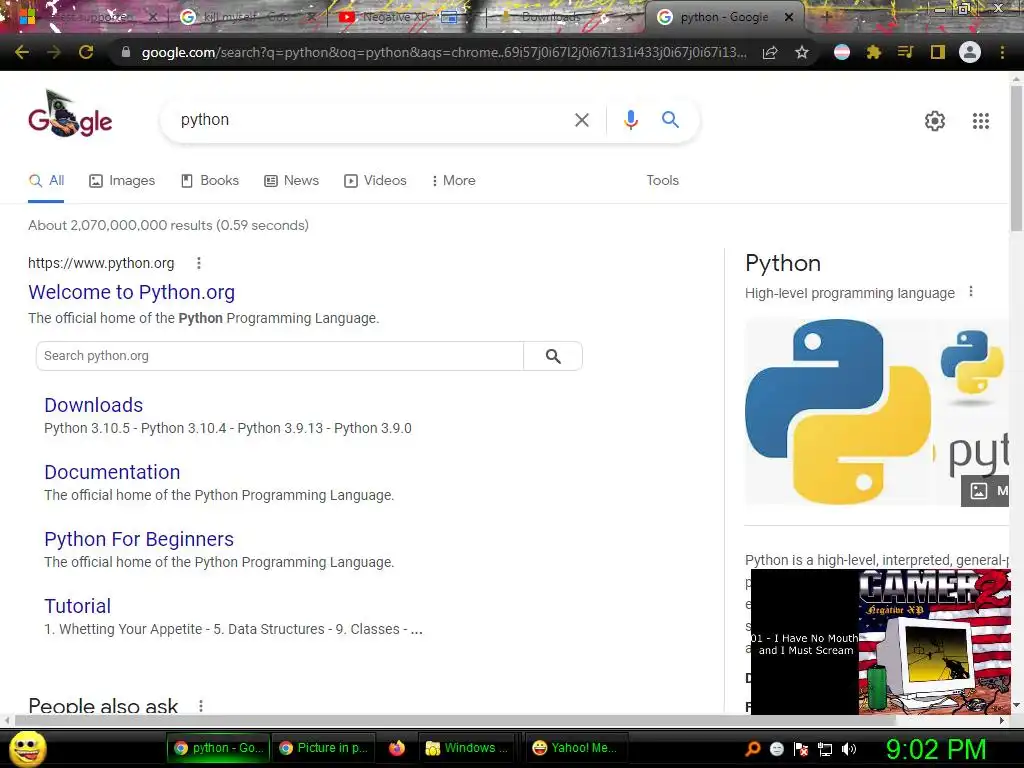The width and height of the screenshot is (1024, 768).
Task: Open the Chrome profile avatar
Action: 970,52
